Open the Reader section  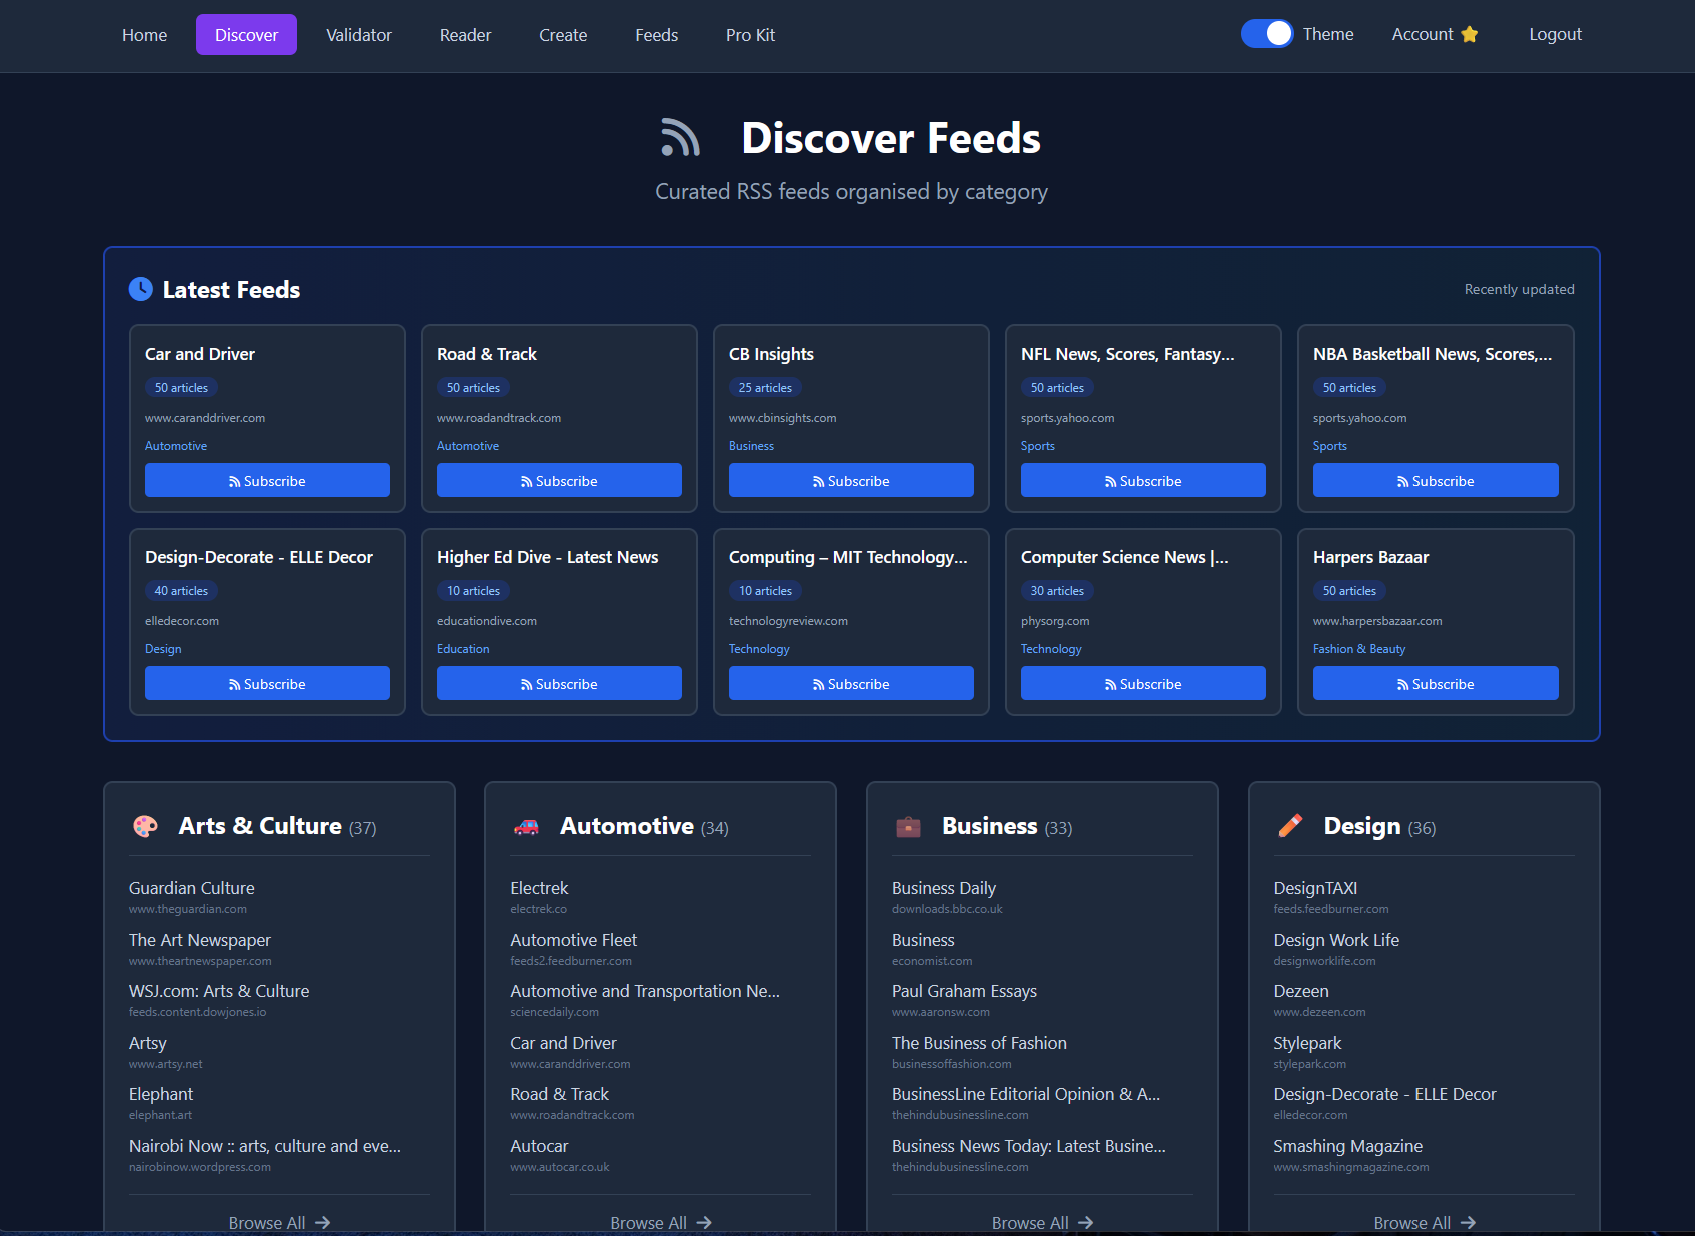pyautogui.click(x=465, y=34)
